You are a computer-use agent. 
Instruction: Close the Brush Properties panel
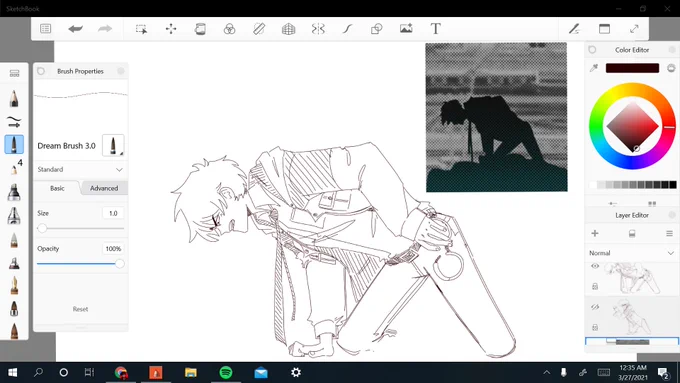121,71
